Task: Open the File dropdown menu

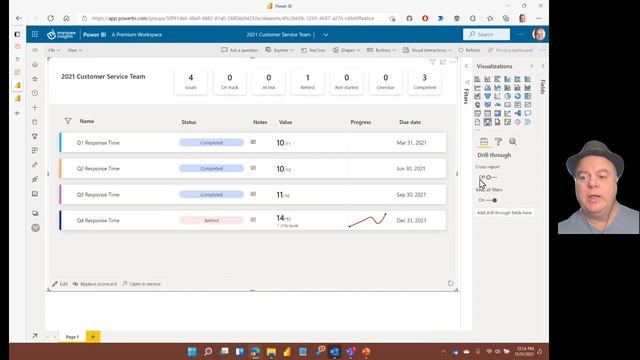Action: (54, 50)
